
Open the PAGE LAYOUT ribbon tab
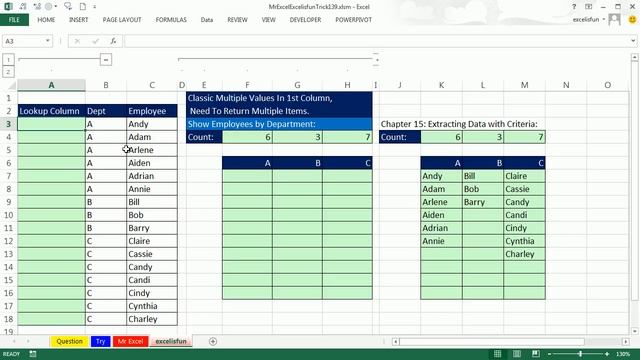tap(122, 20)
